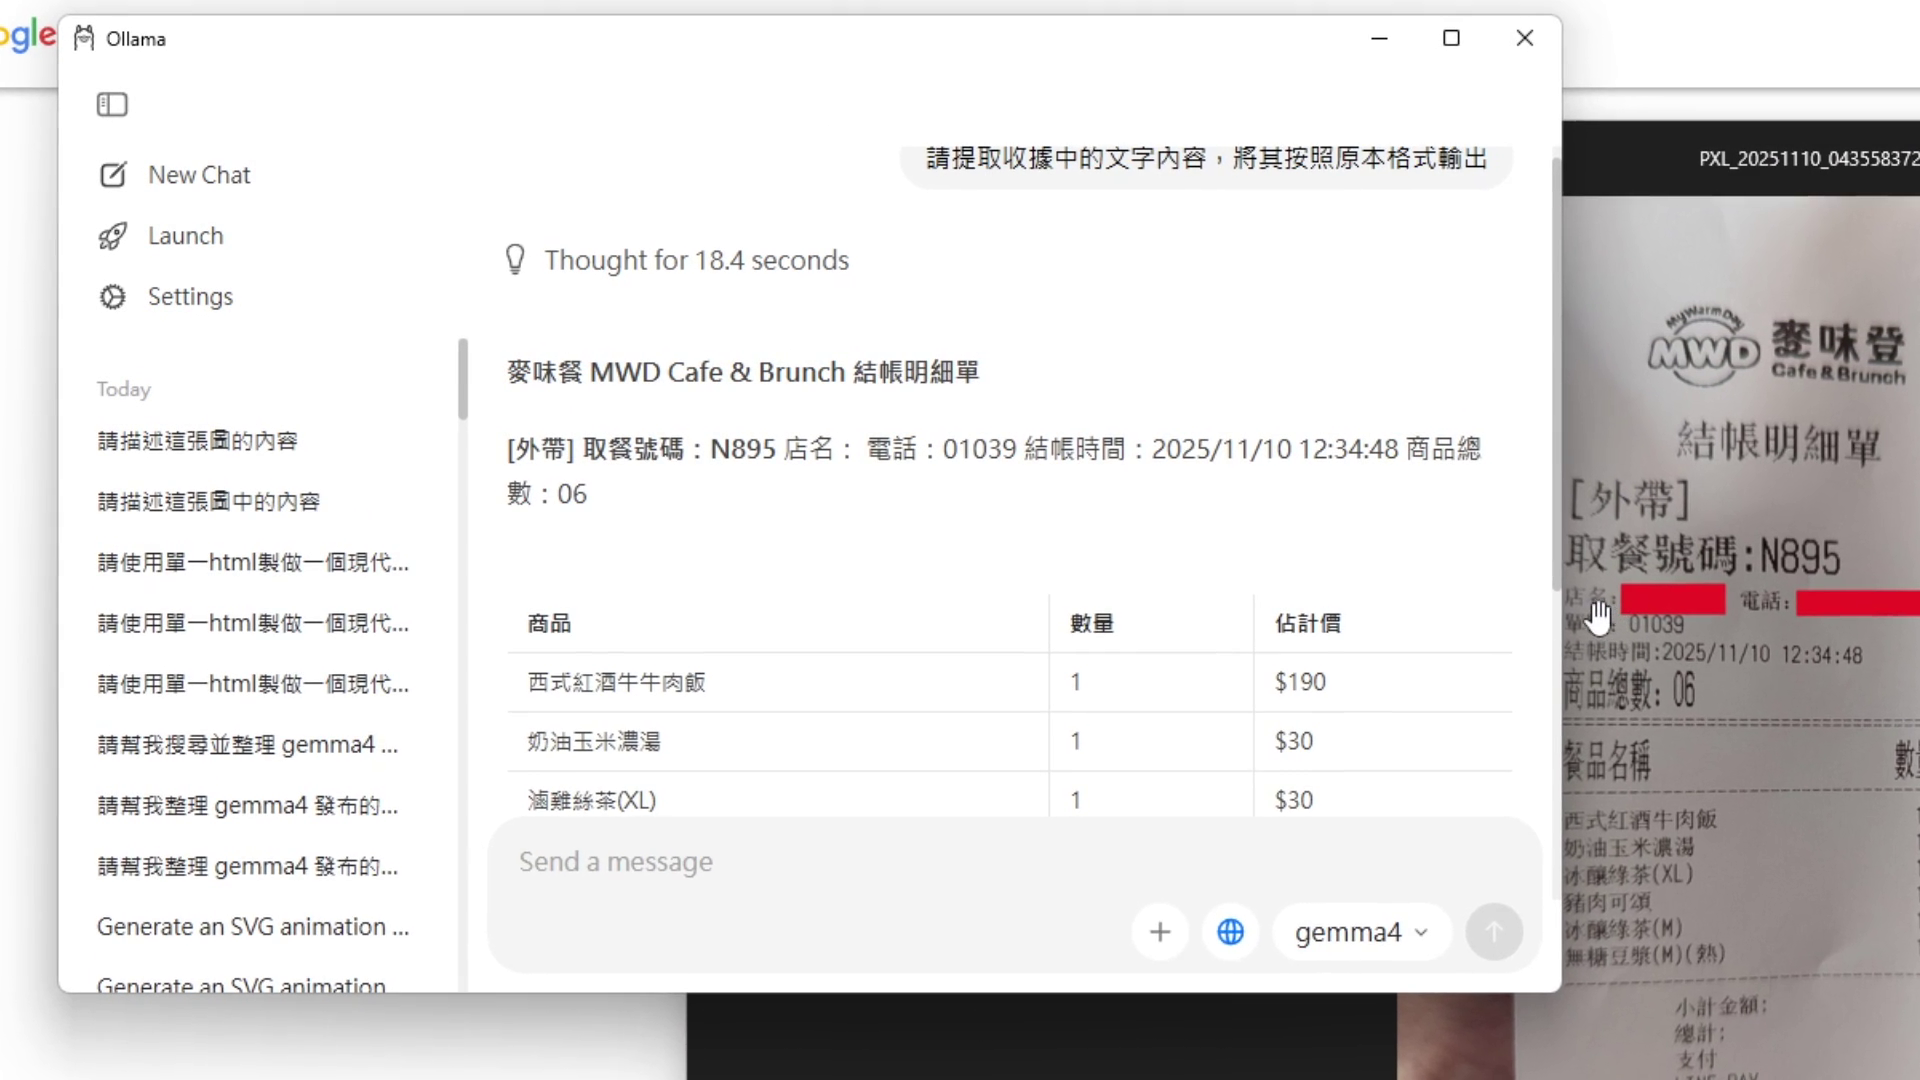Close the Ollama window
Viewport: 1920px width, 1080px height.
(x=1524, y=38)
